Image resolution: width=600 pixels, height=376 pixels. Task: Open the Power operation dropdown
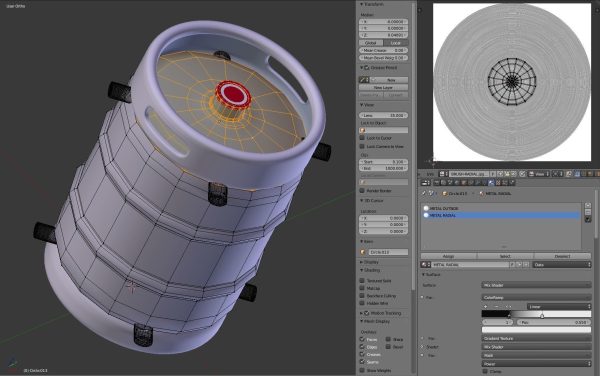(x=536, y=364)
